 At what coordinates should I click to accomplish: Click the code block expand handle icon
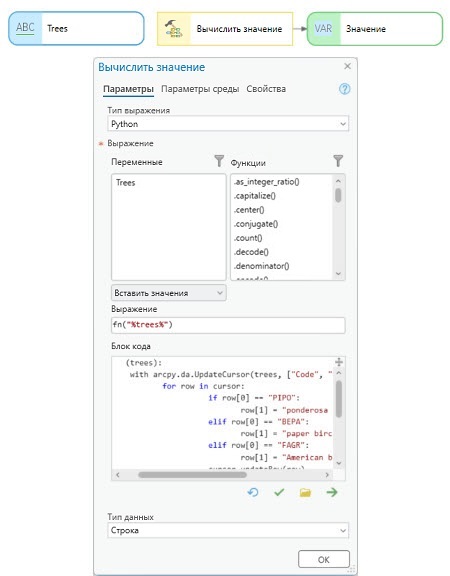coord(339,362)
